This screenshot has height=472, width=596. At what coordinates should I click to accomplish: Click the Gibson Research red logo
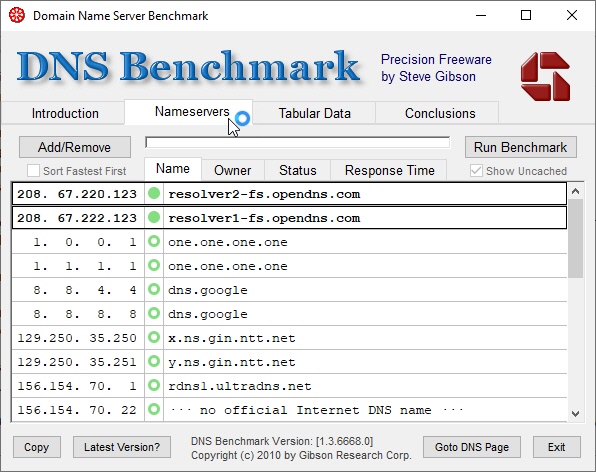(x=545, y=76)
